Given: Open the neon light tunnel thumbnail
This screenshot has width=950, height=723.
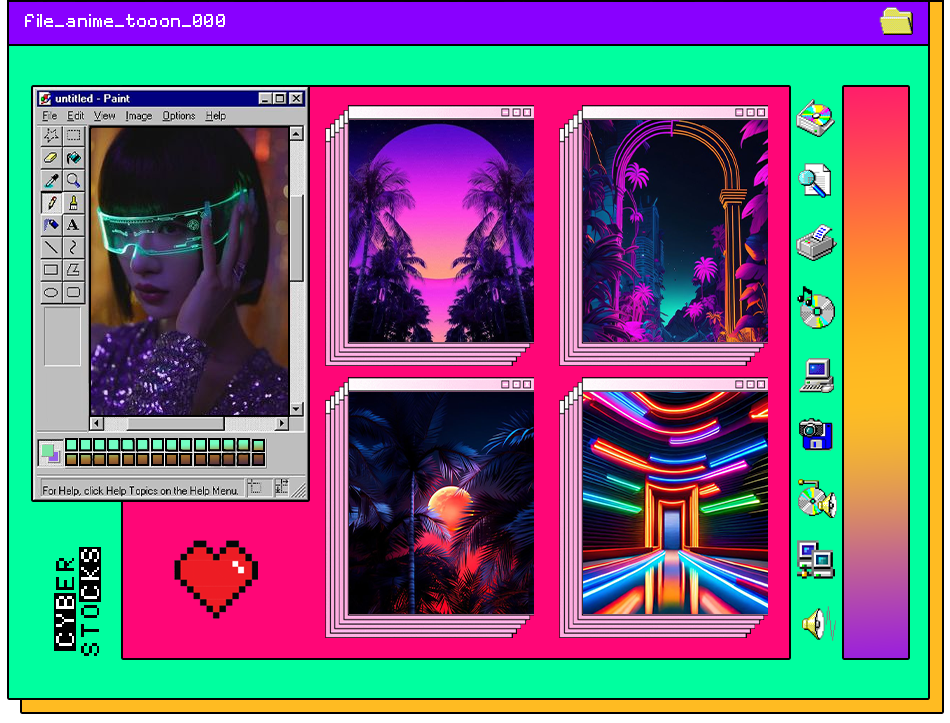Looking at the screenshot, I should [x=675, y=503].
